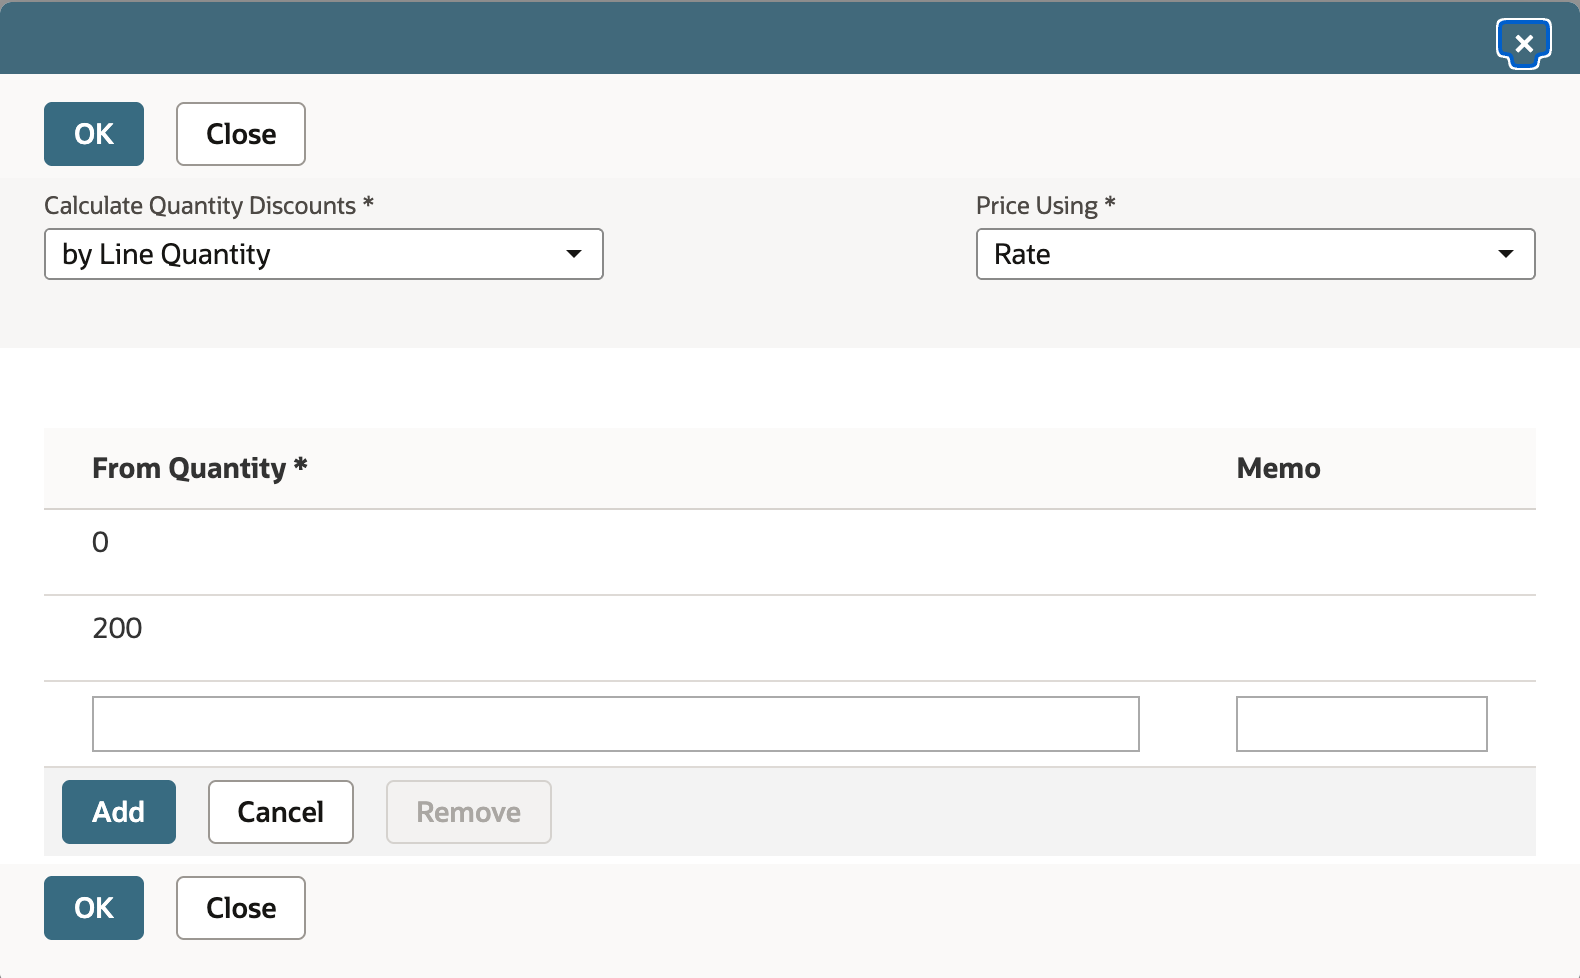Open the Calculate Quantity Discounts dropdown
Viewport: 1580px width, 978px height.
(324, 254)
